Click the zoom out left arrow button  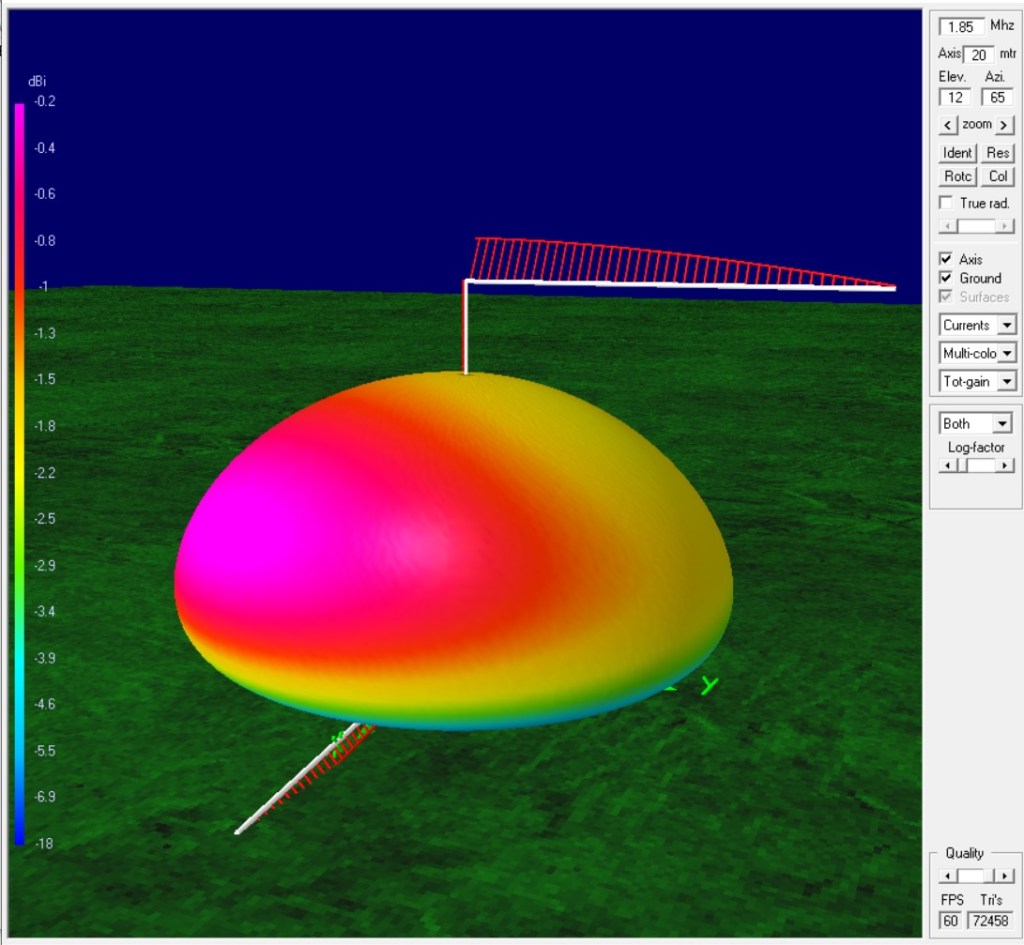tap(948, 125)
